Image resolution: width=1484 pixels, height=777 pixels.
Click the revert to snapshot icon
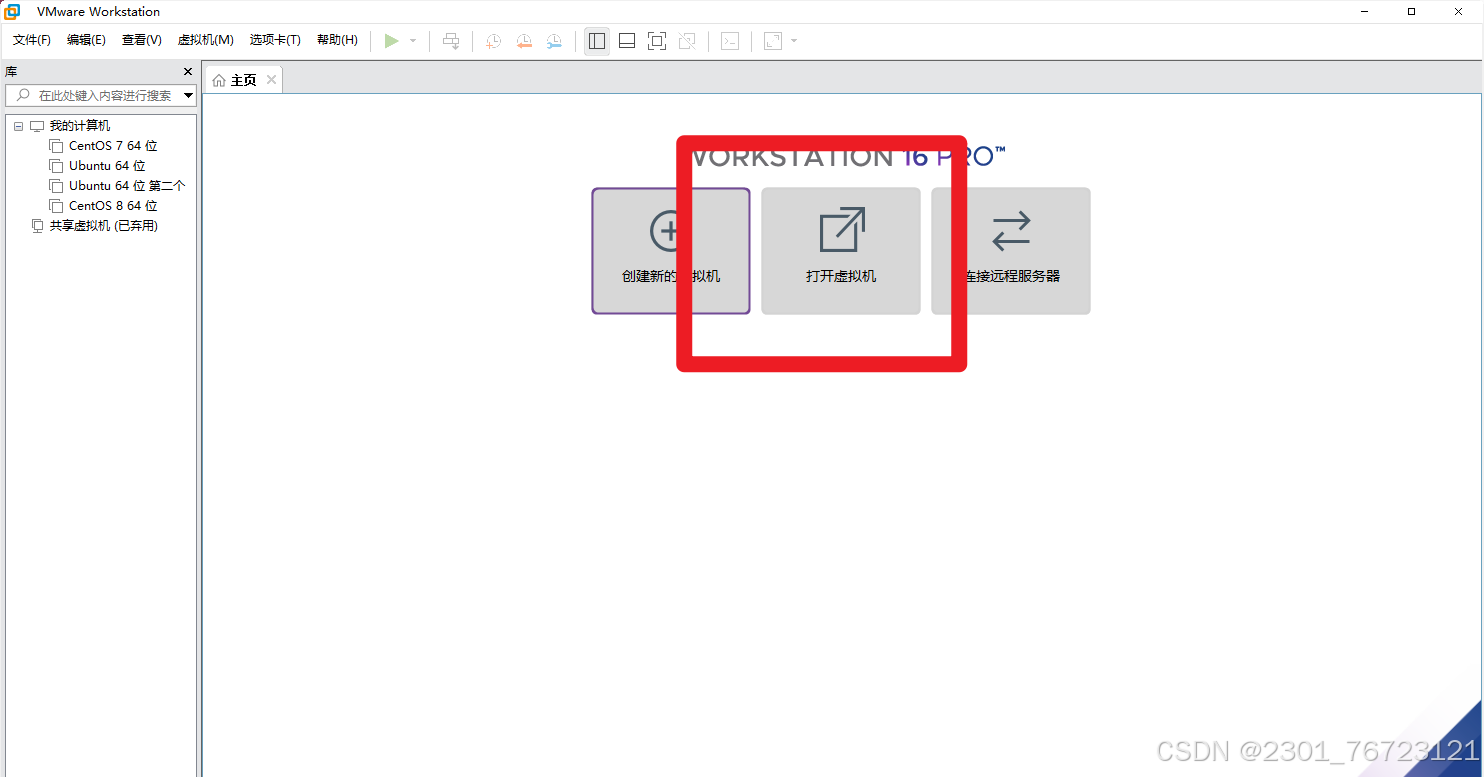coord(524,41)
